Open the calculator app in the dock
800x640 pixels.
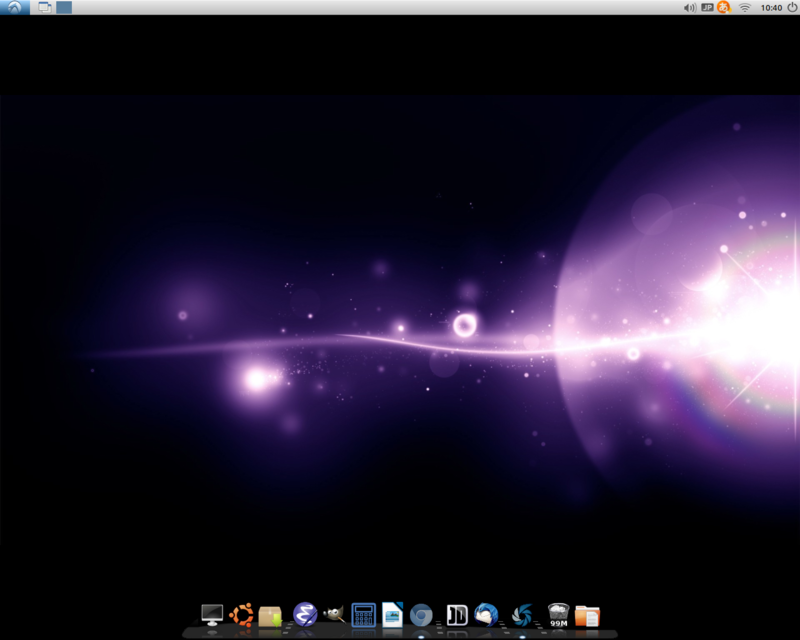(362, 613)
